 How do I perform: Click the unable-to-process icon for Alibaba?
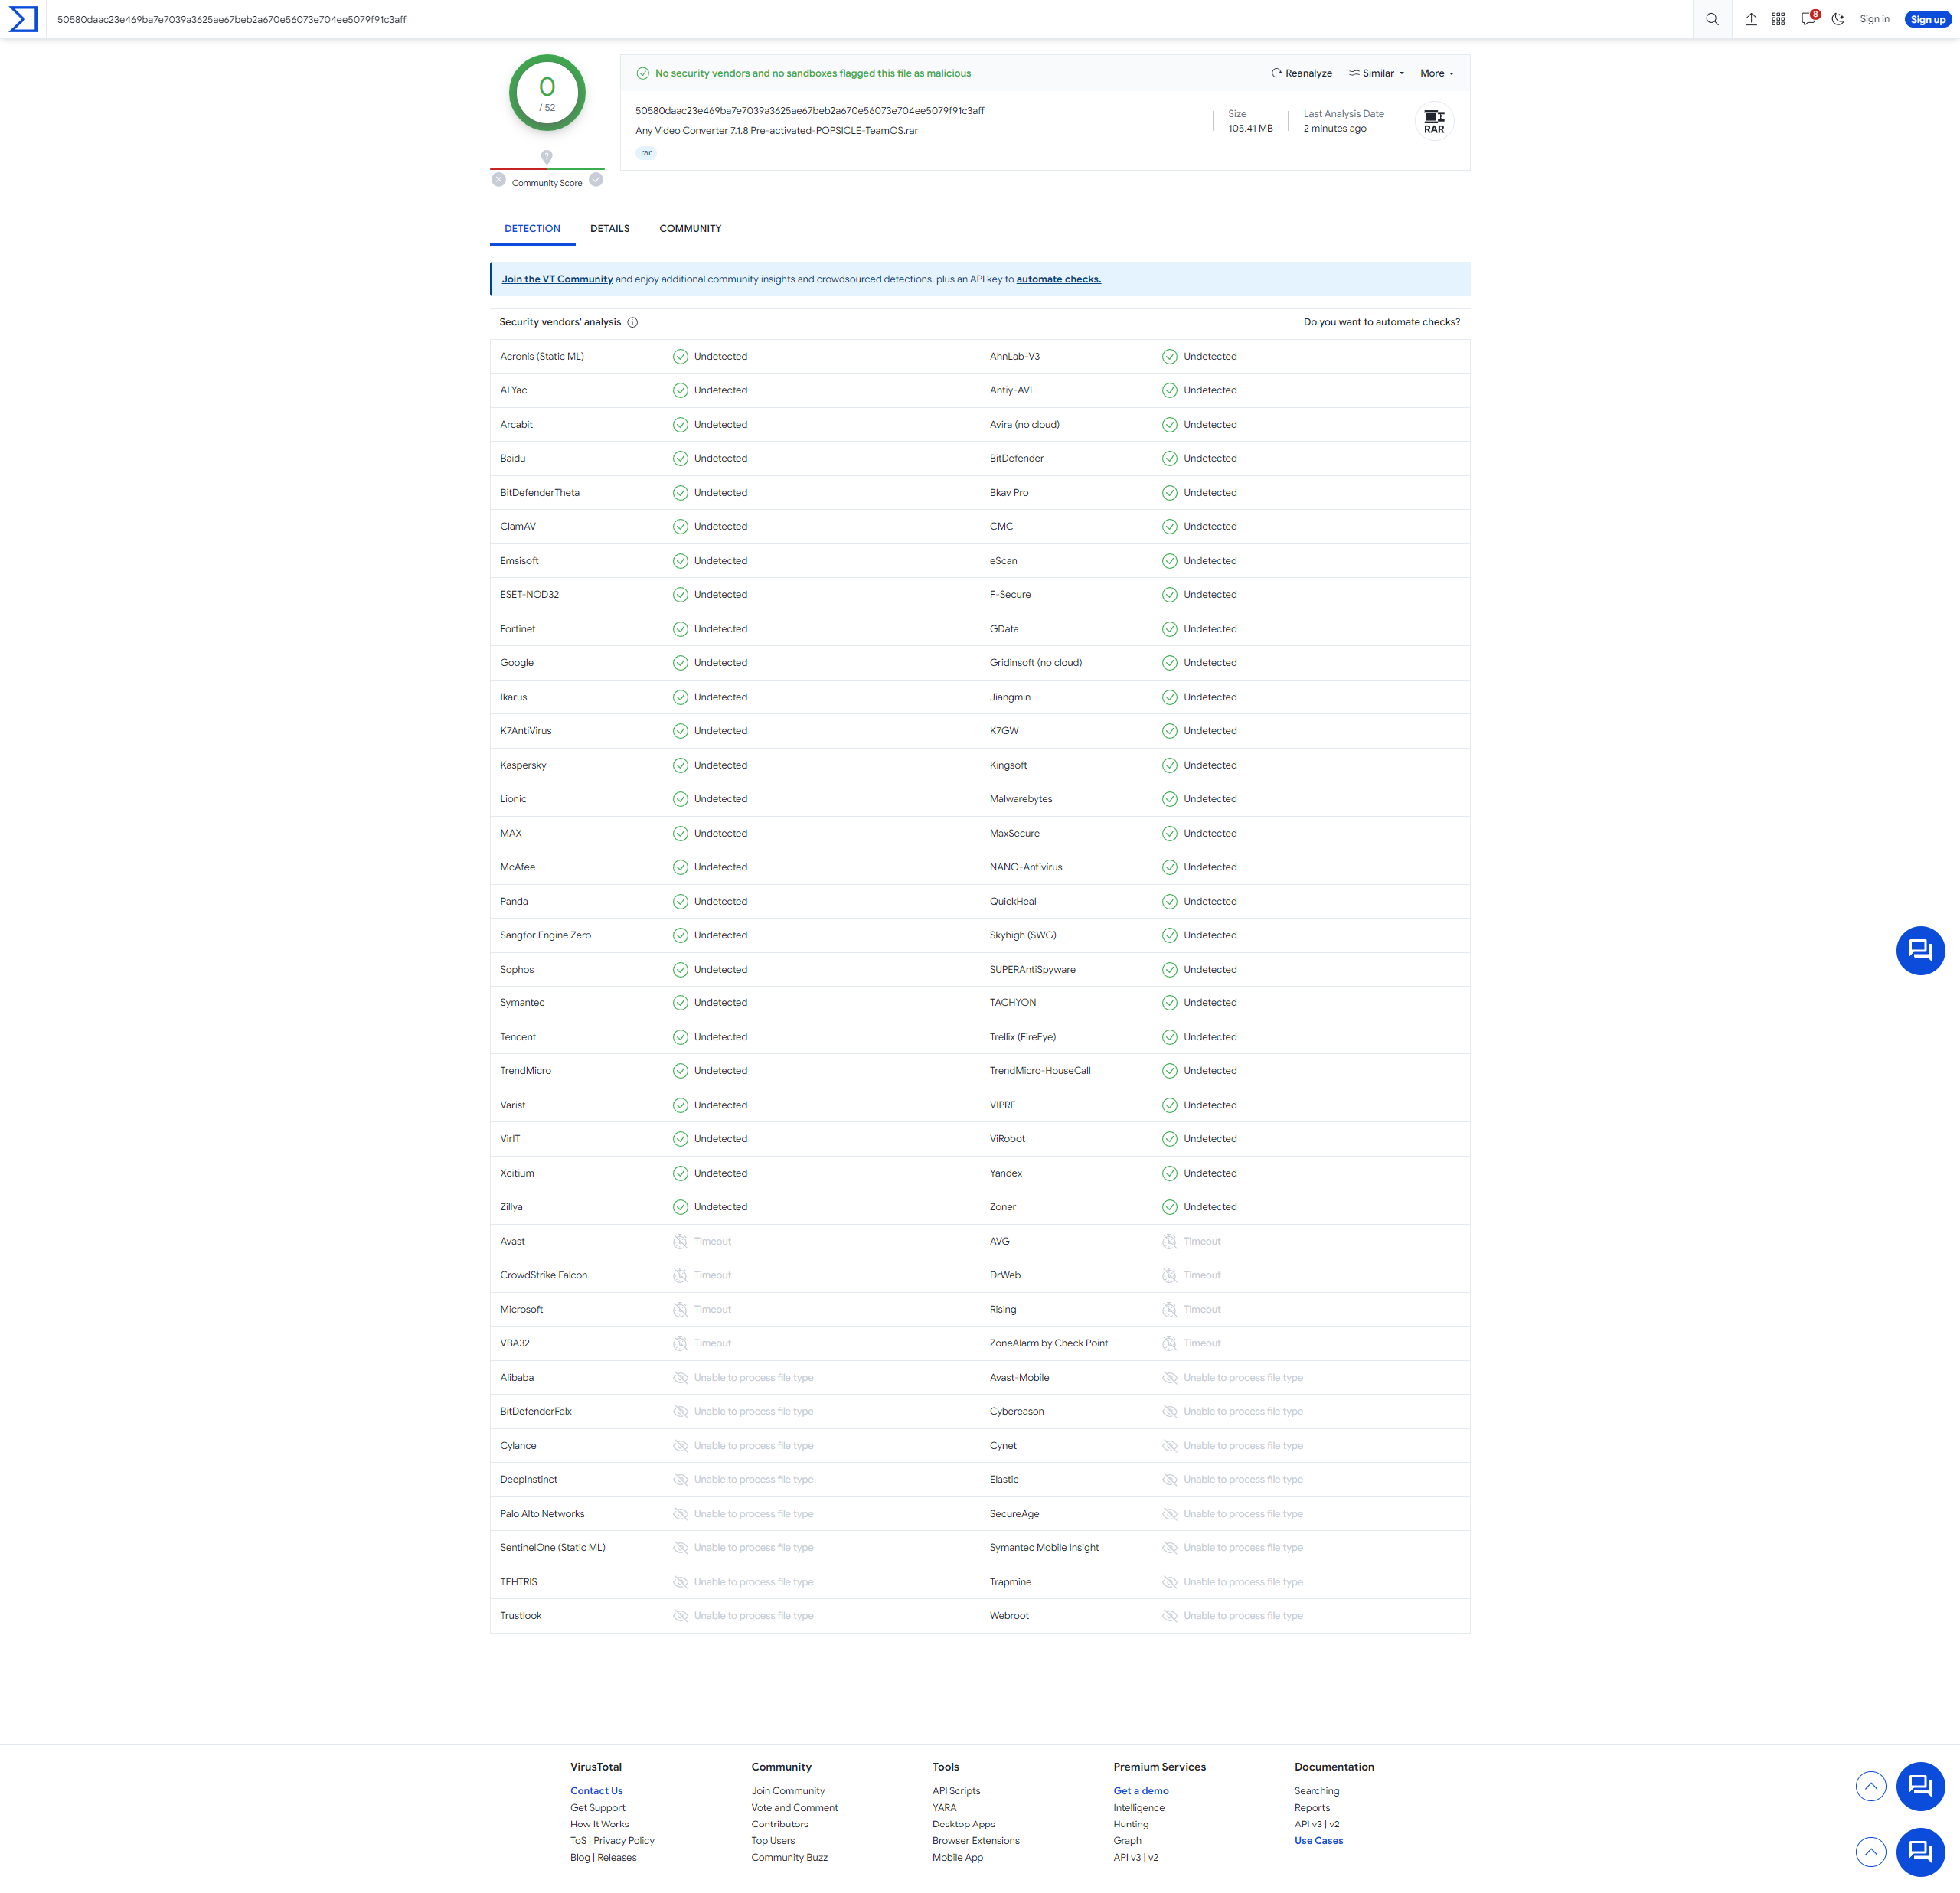click(680, 1377)
